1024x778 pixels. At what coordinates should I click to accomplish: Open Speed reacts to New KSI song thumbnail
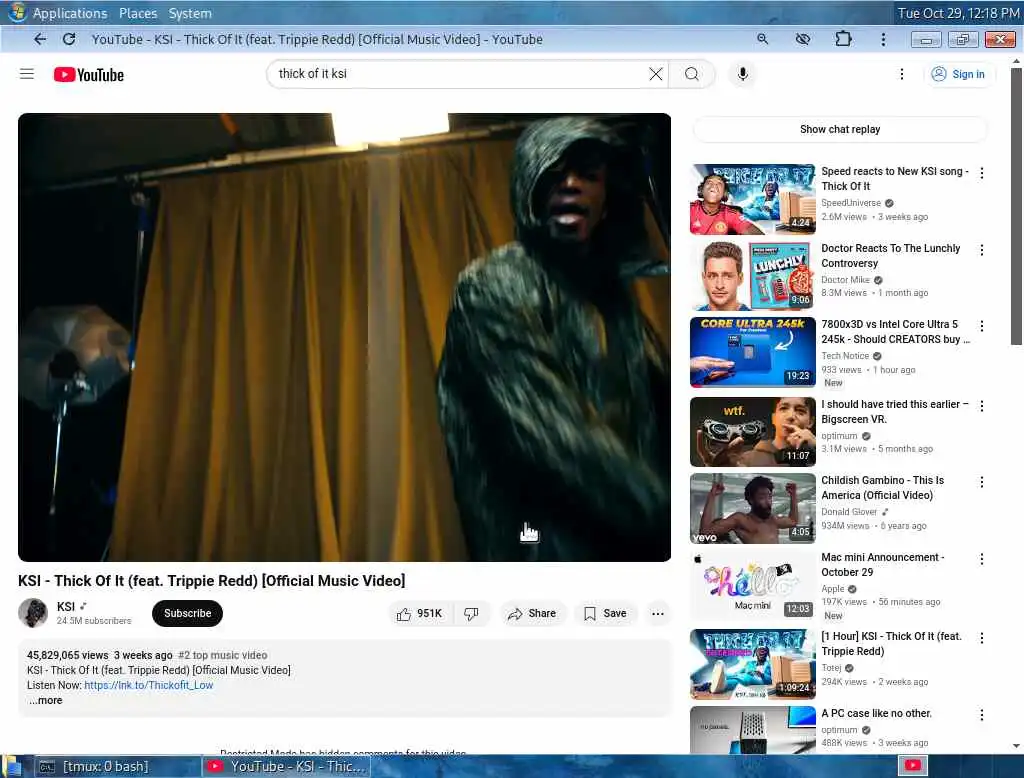(x=752, y=199)
